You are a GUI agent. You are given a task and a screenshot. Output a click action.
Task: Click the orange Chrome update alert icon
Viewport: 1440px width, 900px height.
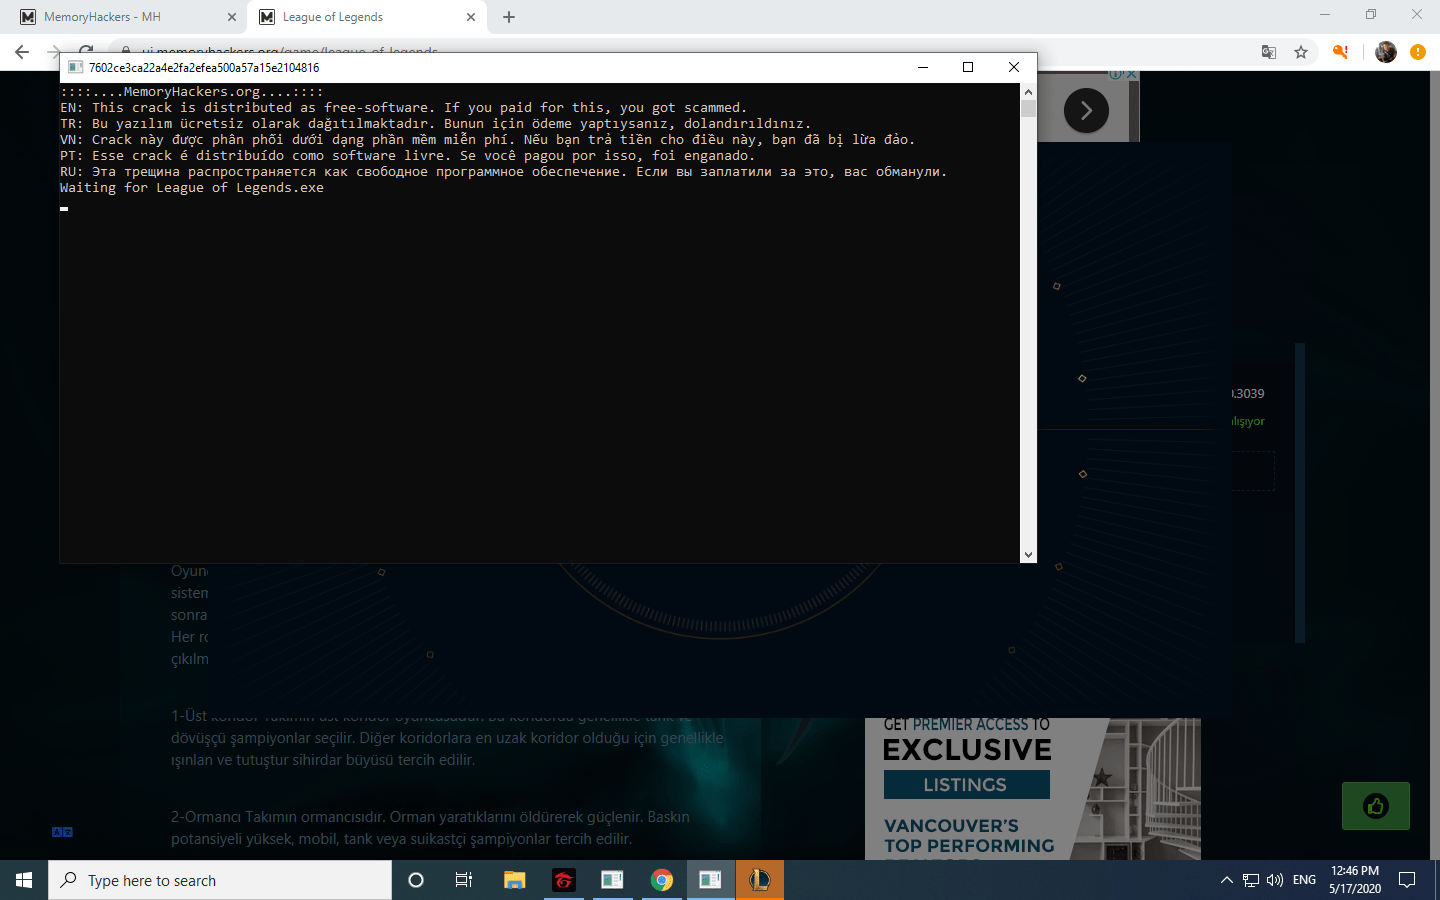coord(1418,52)
